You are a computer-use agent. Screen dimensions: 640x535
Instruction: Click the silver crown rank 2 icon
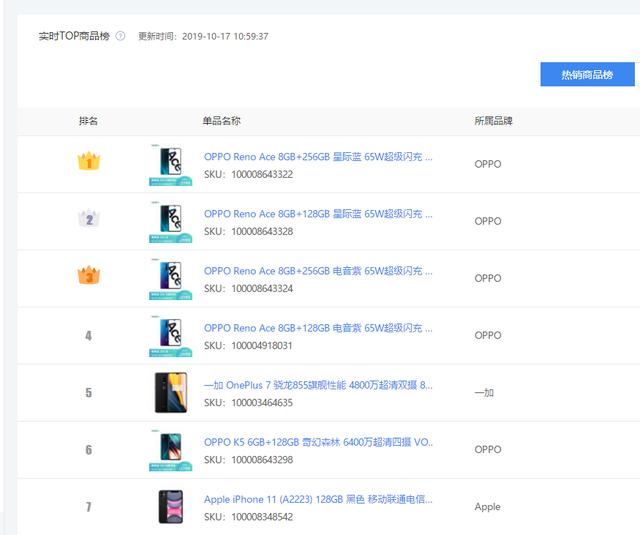[x=89, y=218]
